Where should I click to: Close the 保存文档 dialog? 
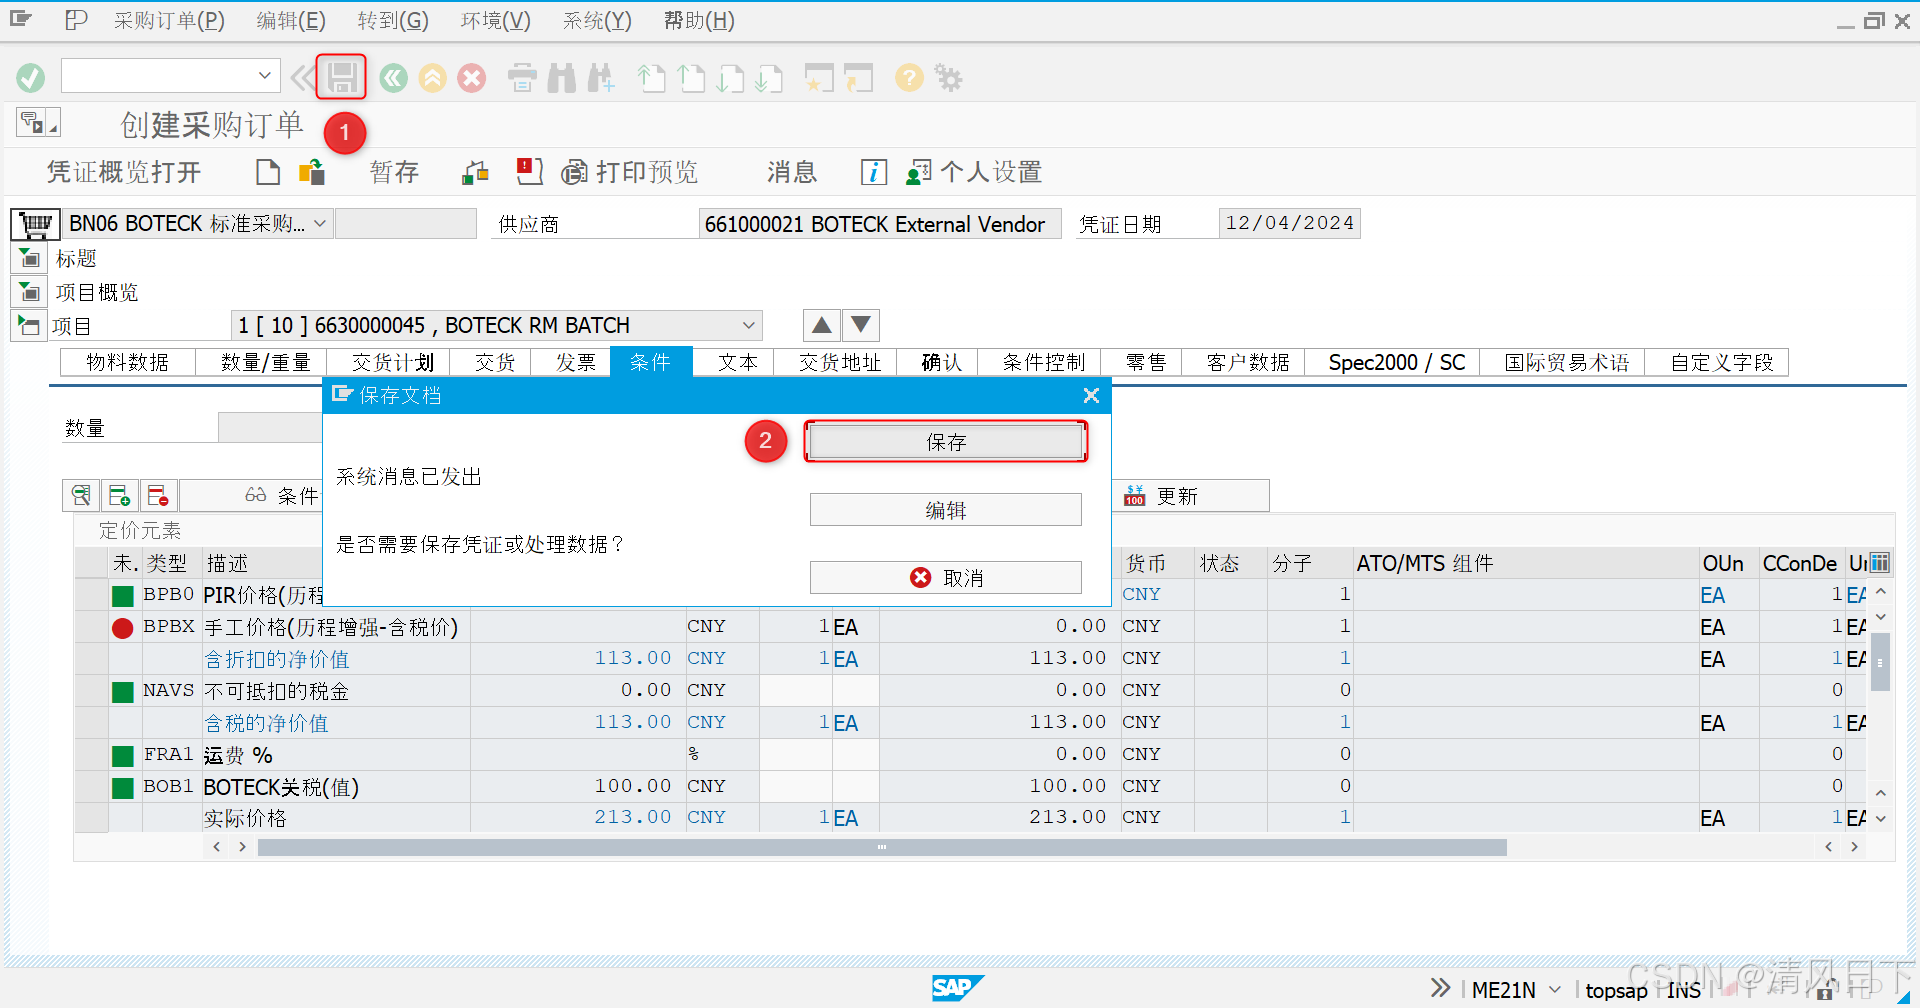coord(1091,395)
